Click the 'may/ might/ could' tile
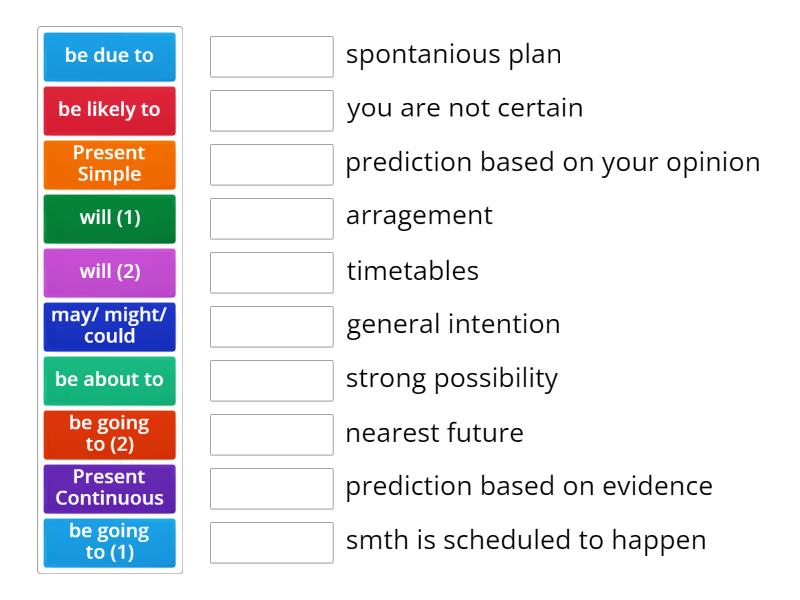Image resolution: width=800 pixels, height=600 pixels. pos(109,326)
